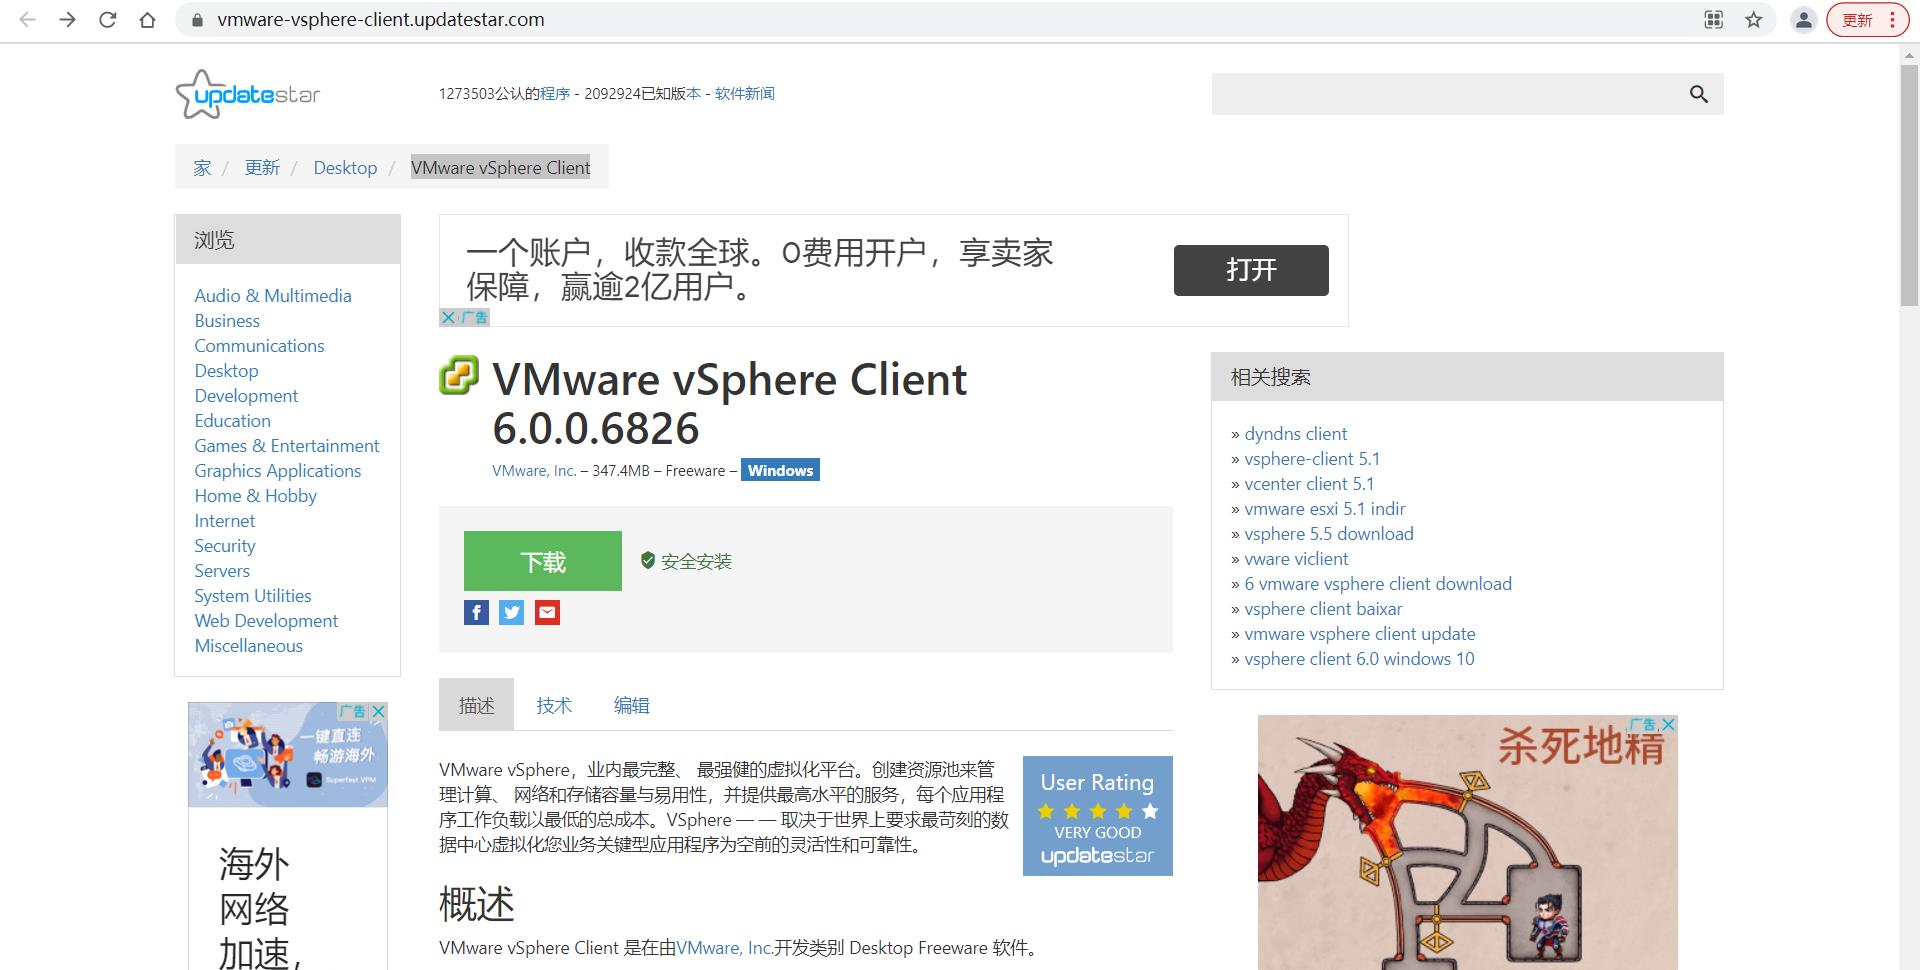Open VMware, Inc. publisher link under title

coord(534,471)
